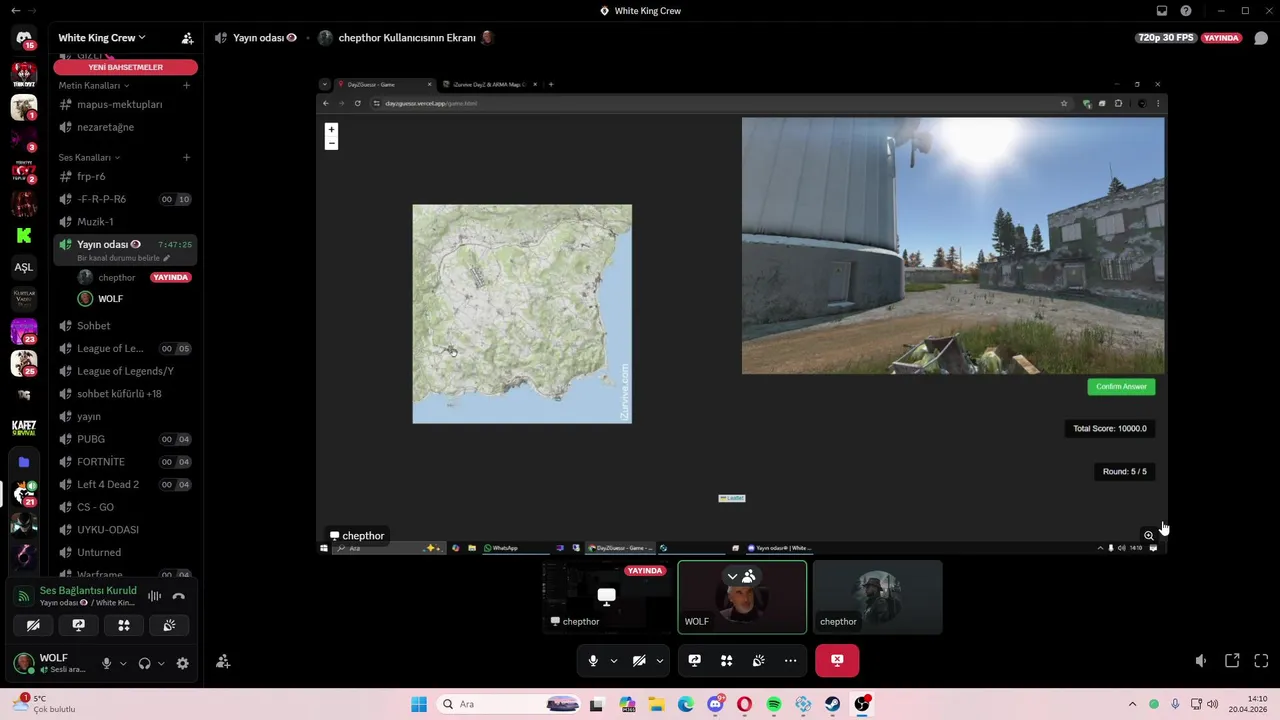1280x720 pixels.
Task: Click invite people icon beside White King Crew
Action: [x=187, y=38]
